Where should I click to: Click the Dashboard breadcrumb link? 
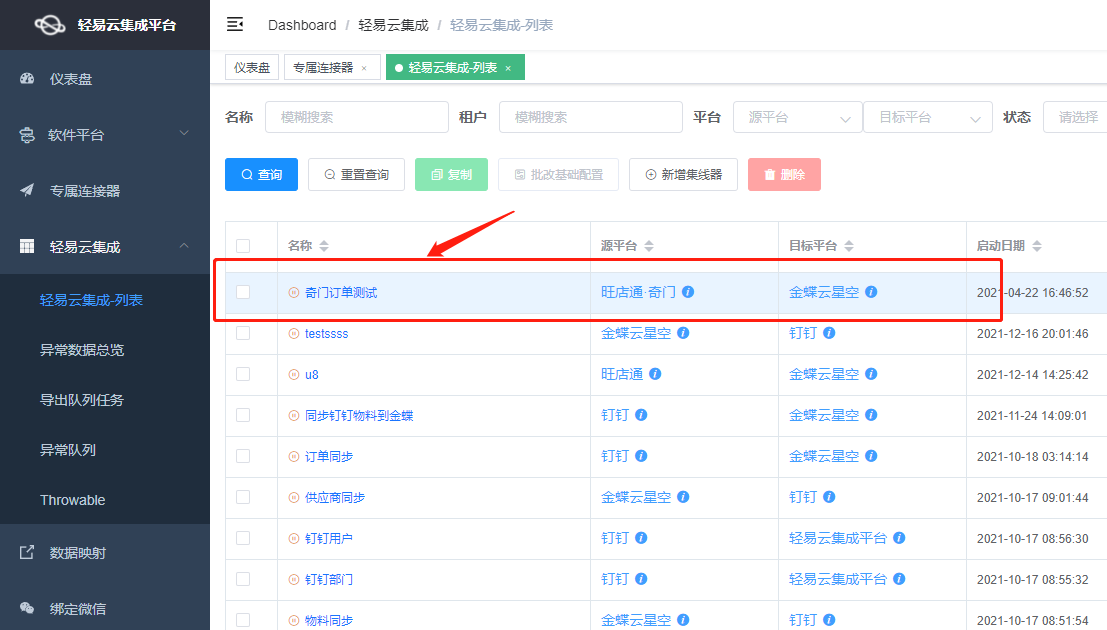click(x=302, y=25)
